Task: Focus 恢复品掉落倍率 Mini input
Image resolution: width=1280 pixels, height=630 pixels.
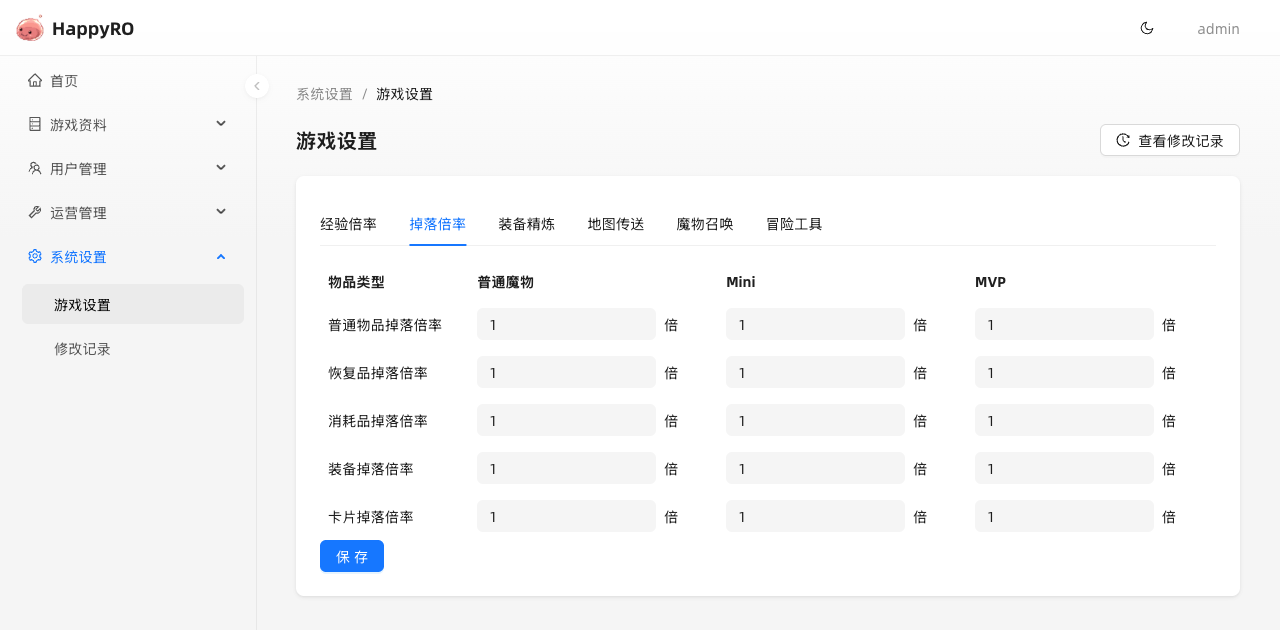Action: (x=815, y=372)
